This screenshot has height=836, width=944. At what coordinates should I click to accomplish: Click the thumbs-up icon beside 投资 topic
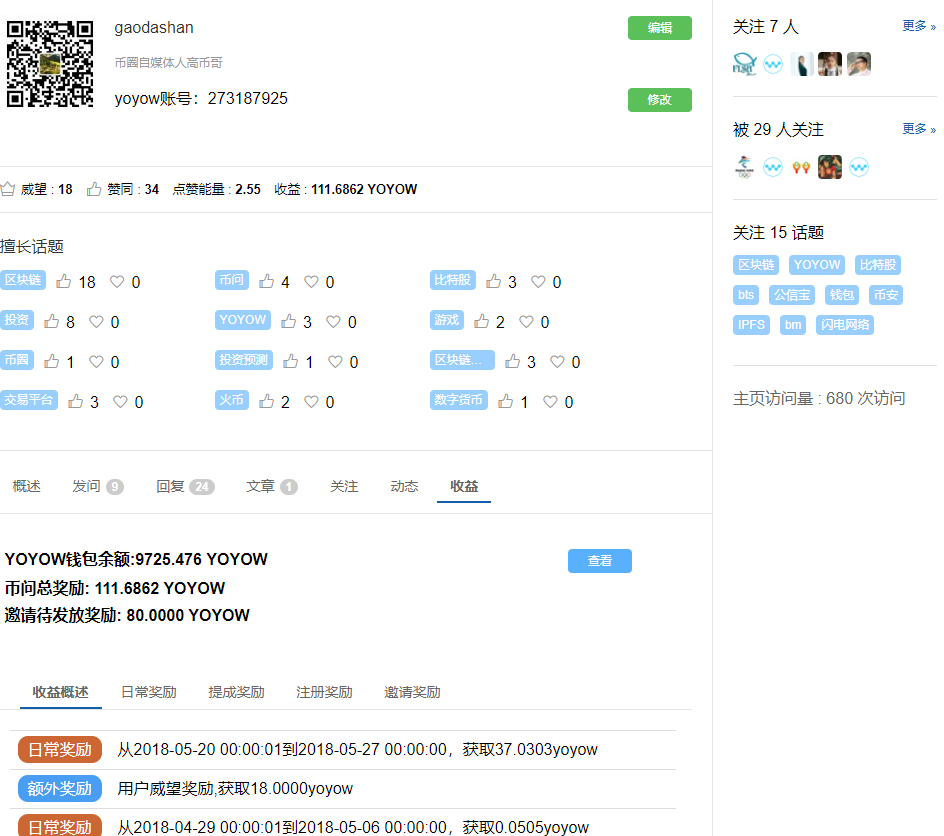[52, 321]
